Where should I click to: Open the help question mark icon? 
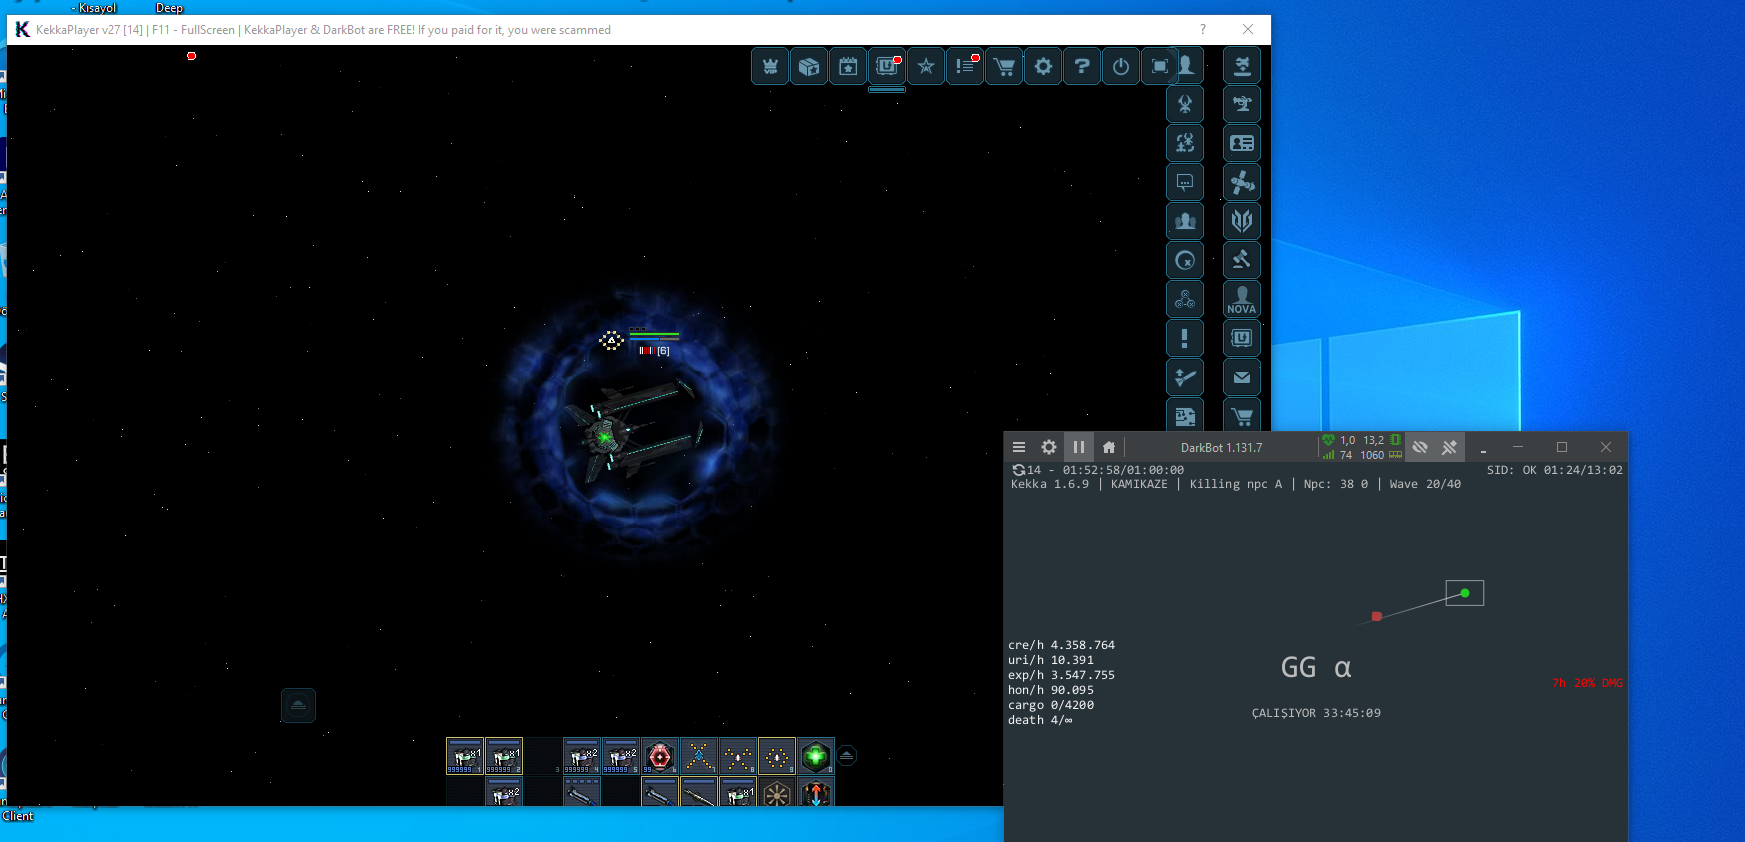(1082, 66)
